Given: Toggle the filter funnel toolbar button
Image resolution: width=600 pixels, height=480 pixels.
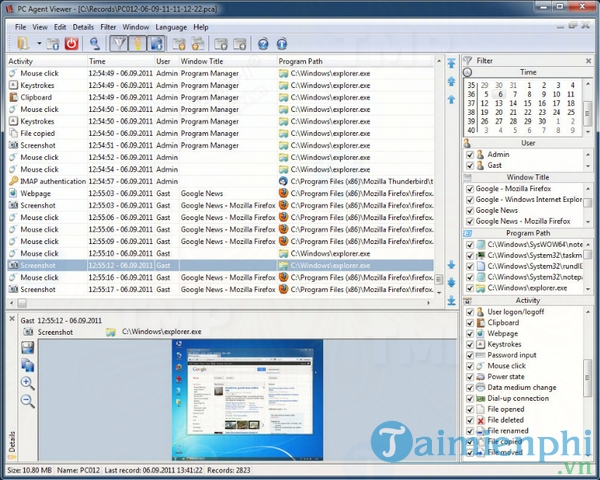Looking at the screenshot, I should (x=119, y=44).
